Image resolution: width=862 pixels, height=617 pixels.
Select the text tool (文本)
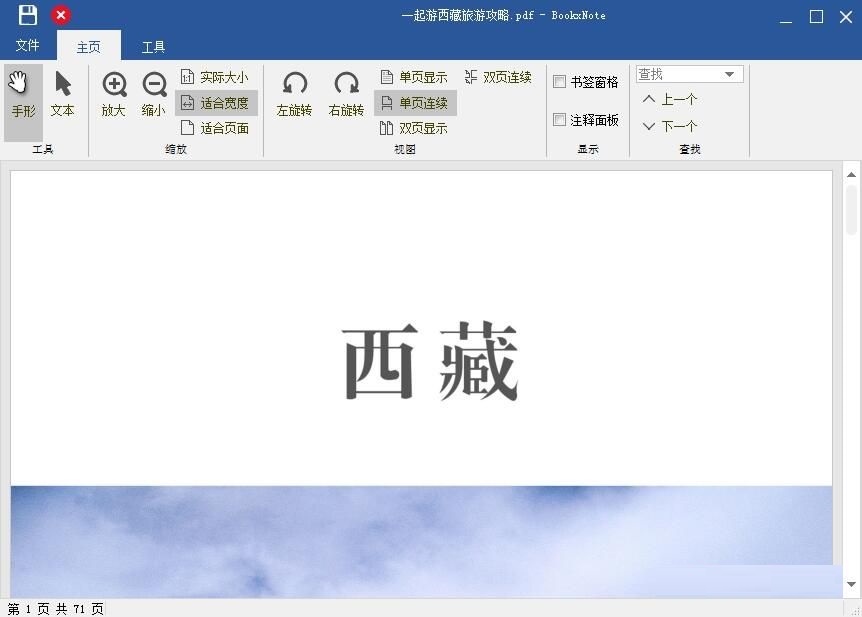pos(62,94)
